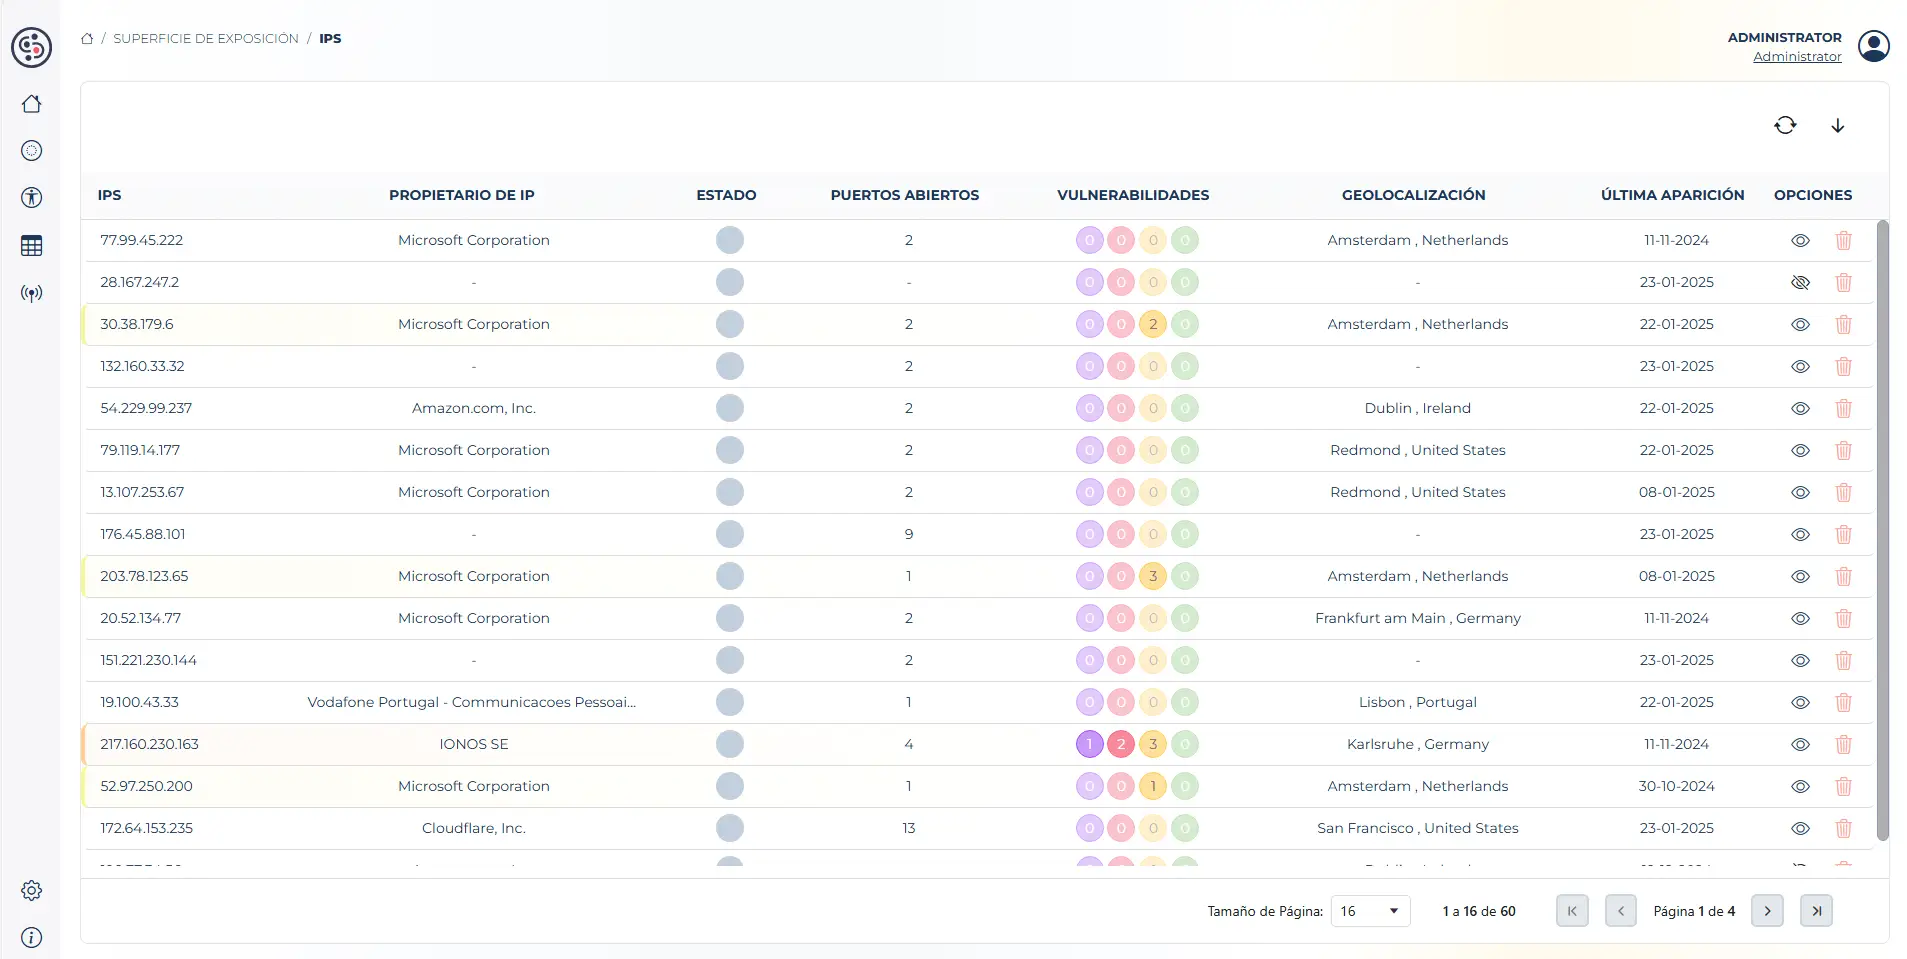Sort by Puertos Abiertos column header
This screenshot has height=959, width=1907.
pyautogui.click(x=904, y=195)
